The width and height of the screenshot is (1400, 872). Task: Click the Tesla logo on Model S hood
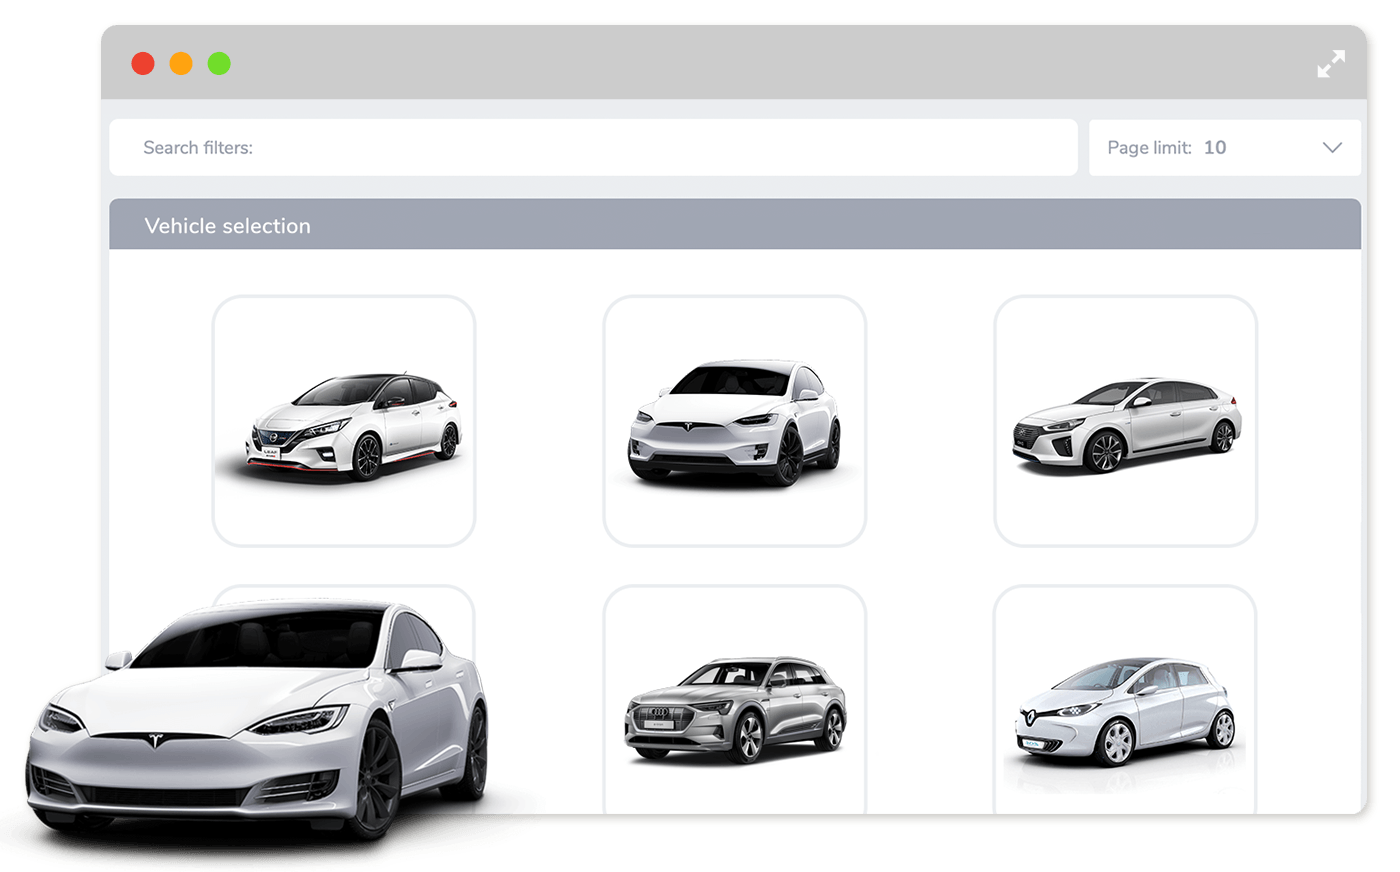[153, 741]
